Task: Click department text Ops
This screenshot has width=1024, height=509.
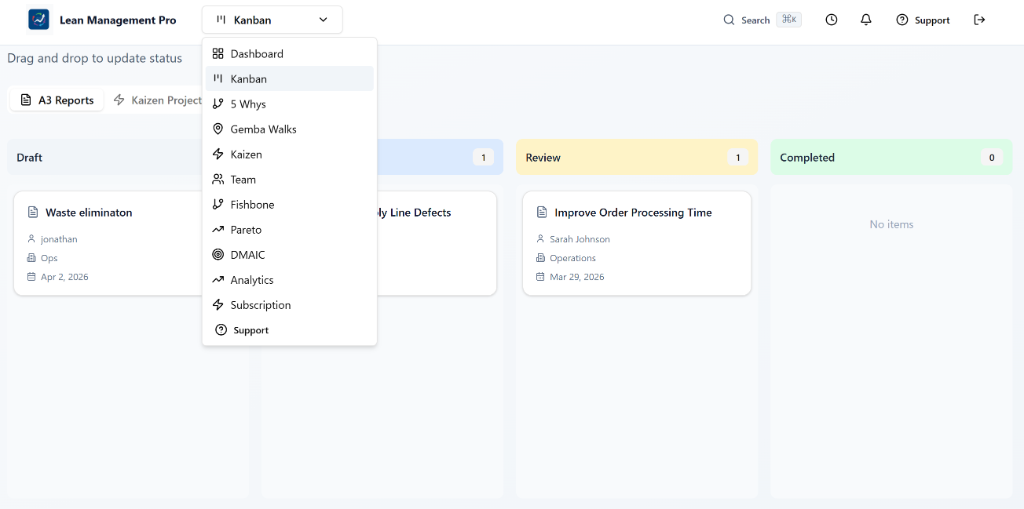Action: (x=49, y=257)
